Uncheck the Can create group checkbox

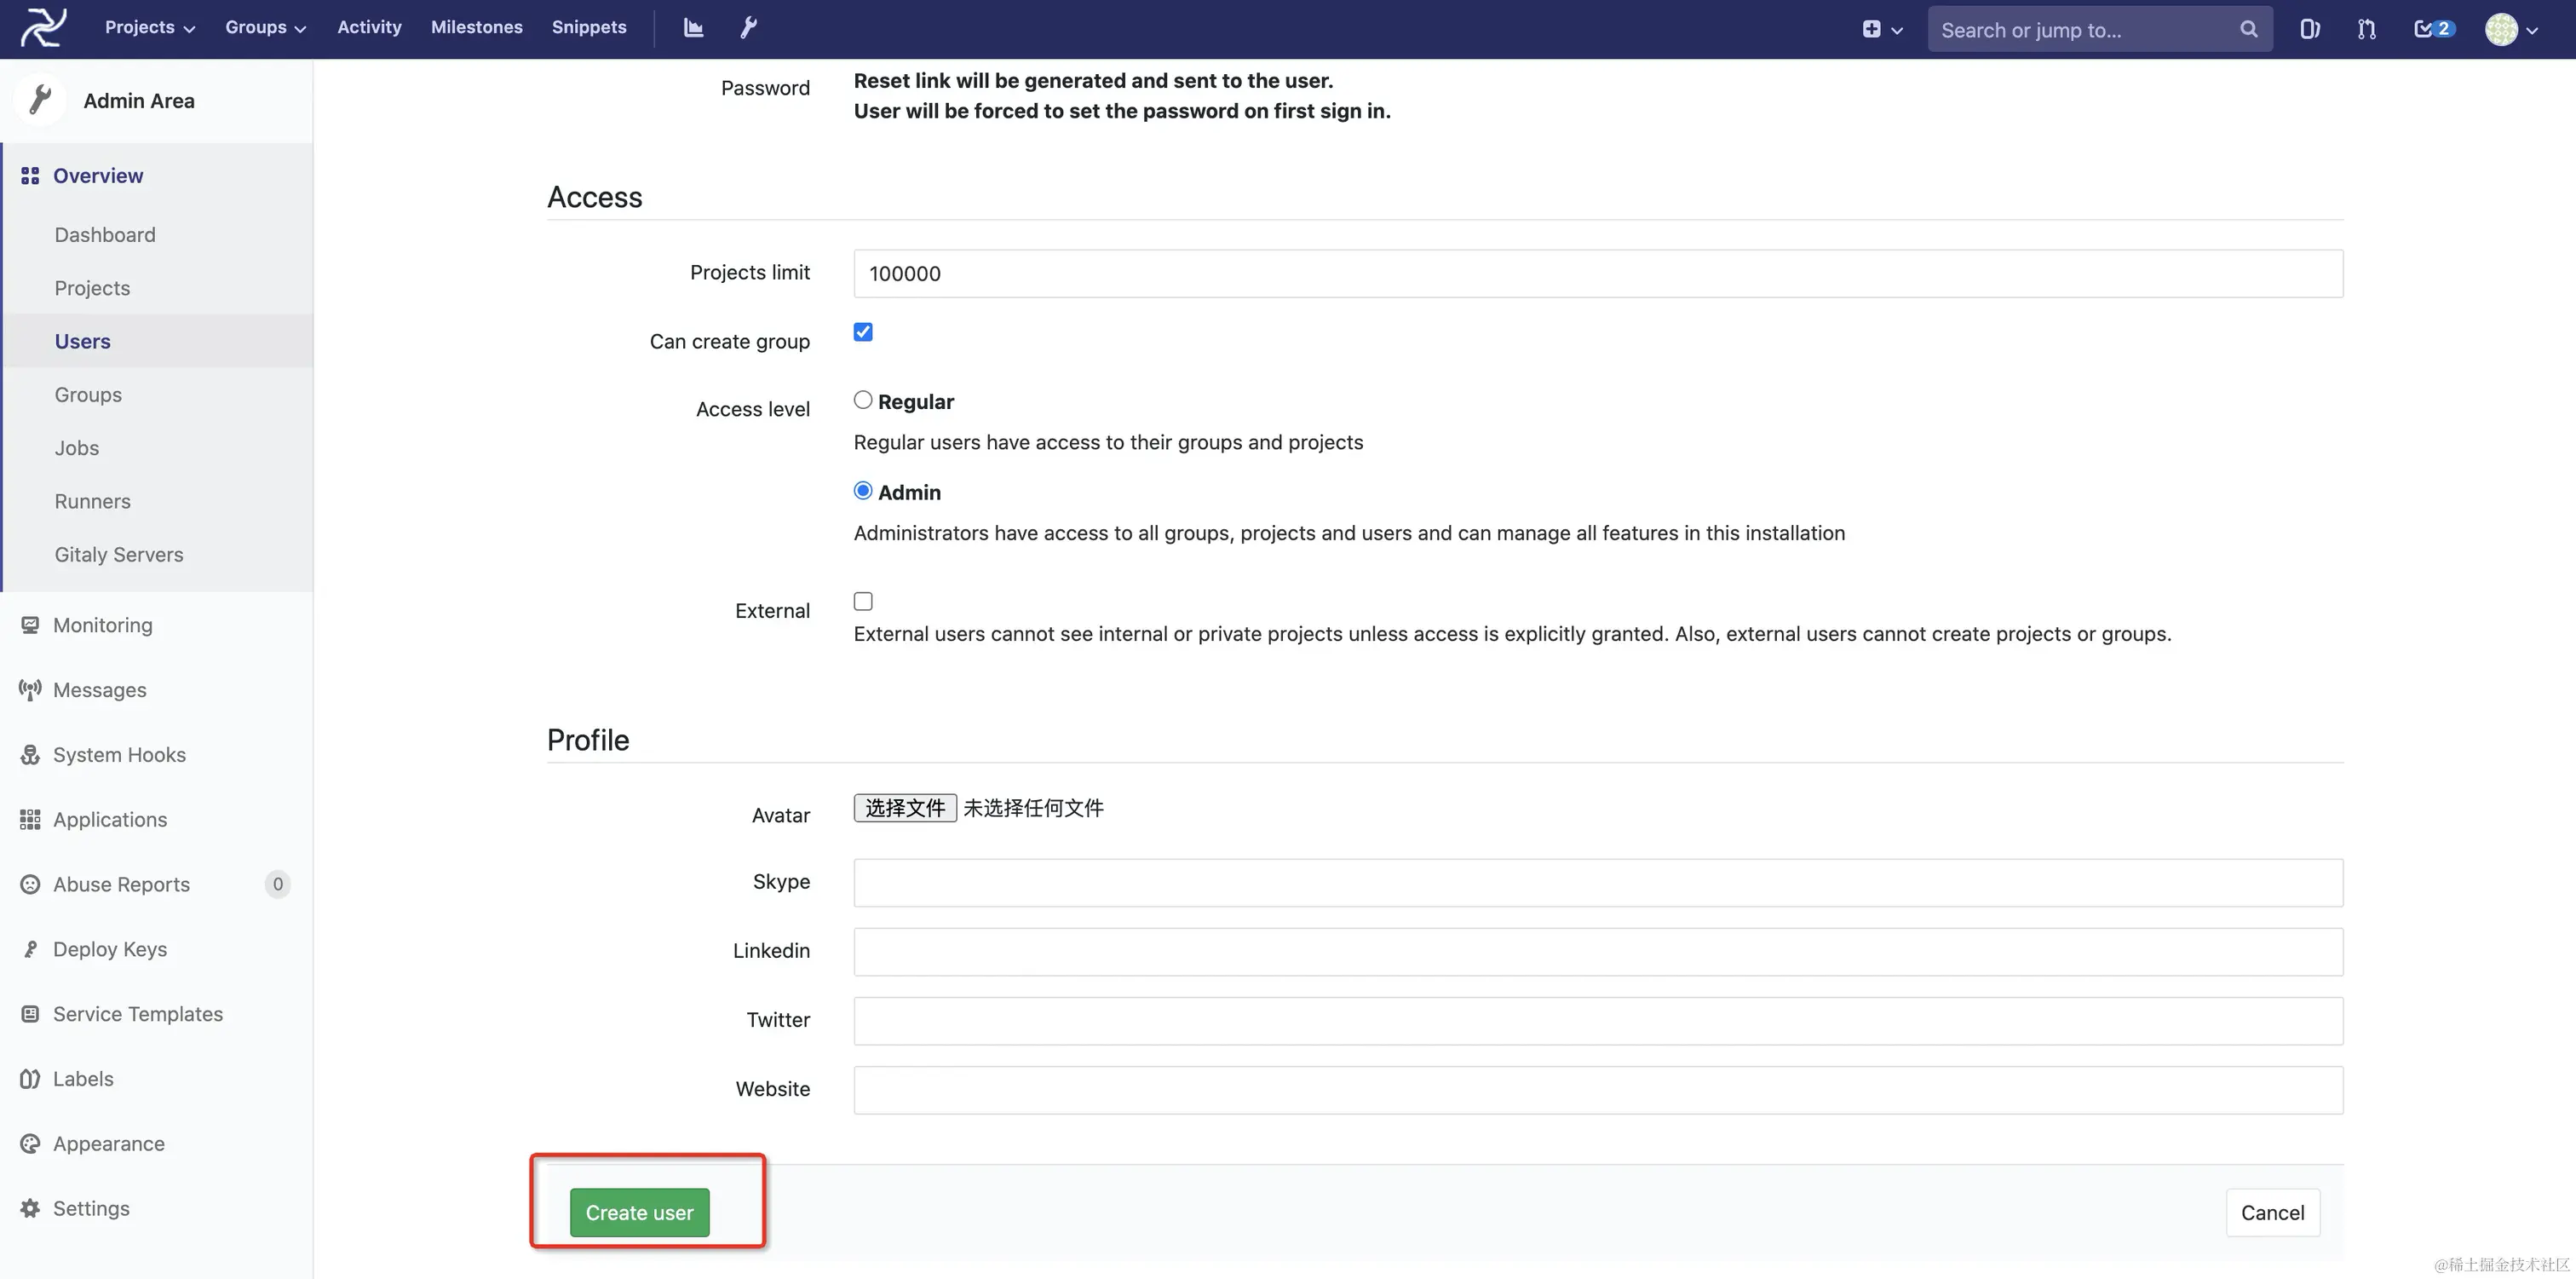coord(863,332)
